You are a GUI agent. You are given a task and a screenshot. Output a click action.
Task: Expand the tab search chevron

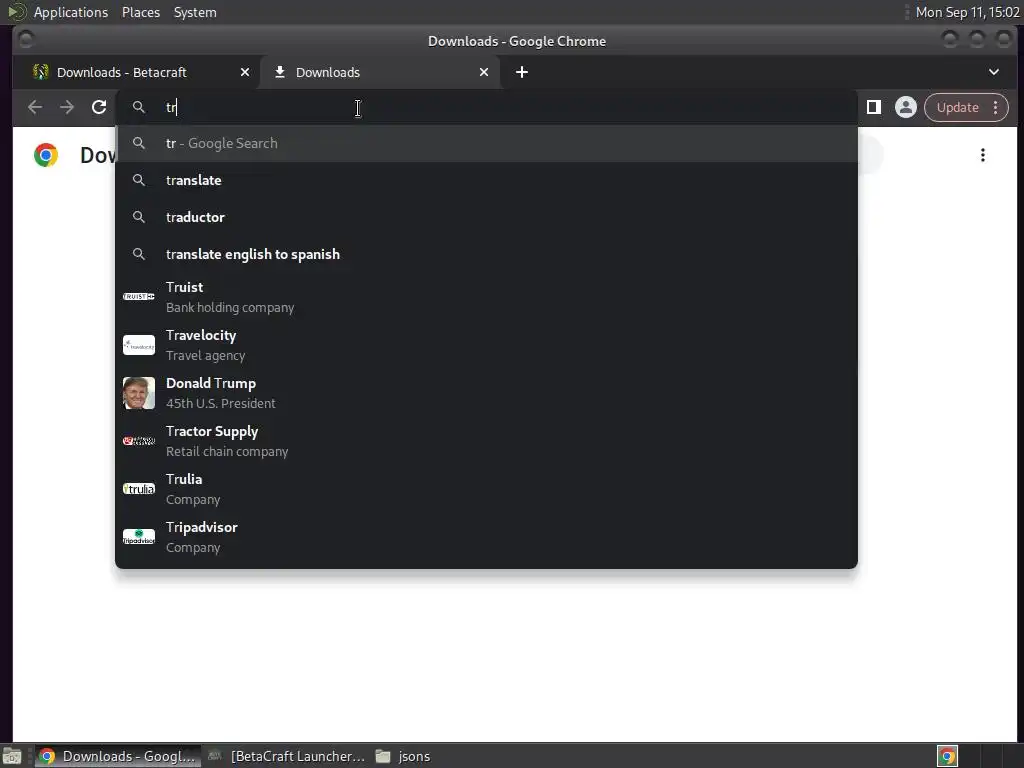coord(993,72)
